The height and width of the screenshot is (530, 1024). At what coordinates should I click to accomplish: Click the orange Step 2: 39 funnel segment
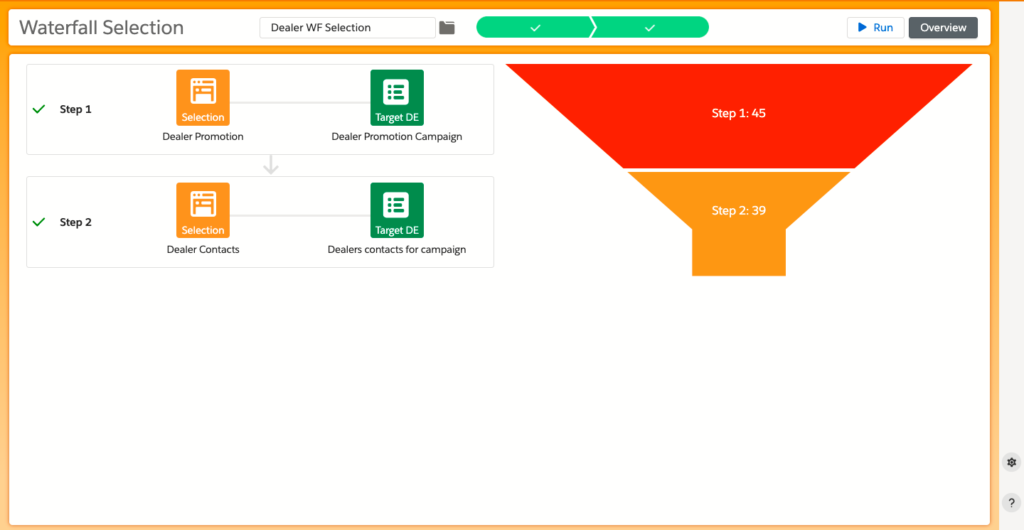(739, 211)
